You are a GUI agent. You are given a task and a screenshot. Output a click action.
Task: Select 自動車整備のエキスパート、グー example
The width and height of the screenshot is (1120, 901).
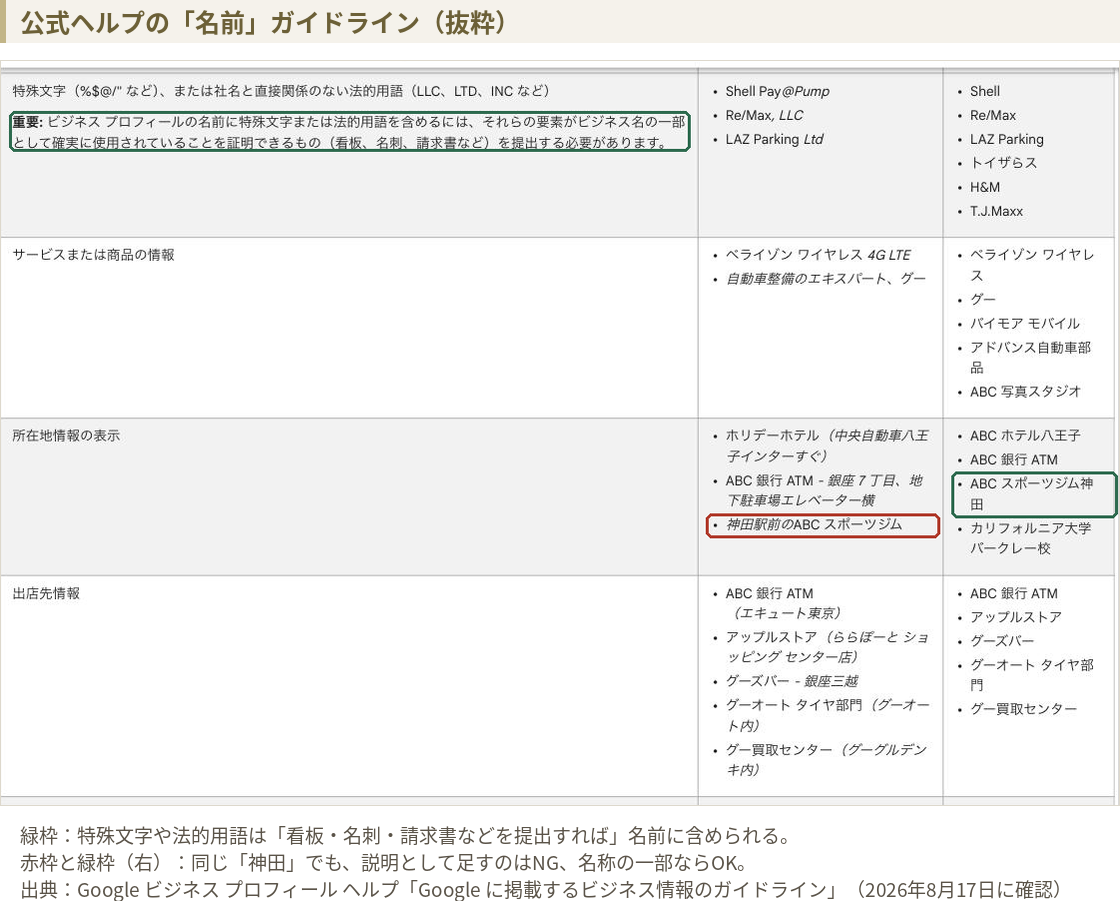coord(825,279)
